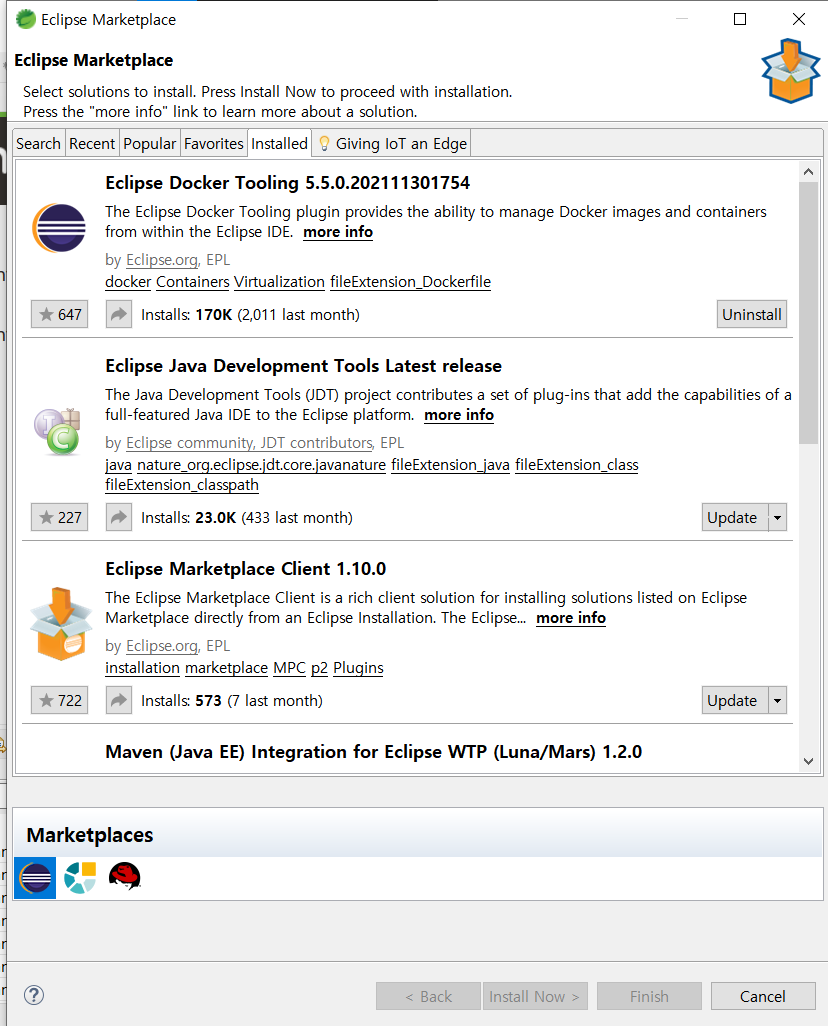Click the Marketplace Client box icon

coord(61,624)
